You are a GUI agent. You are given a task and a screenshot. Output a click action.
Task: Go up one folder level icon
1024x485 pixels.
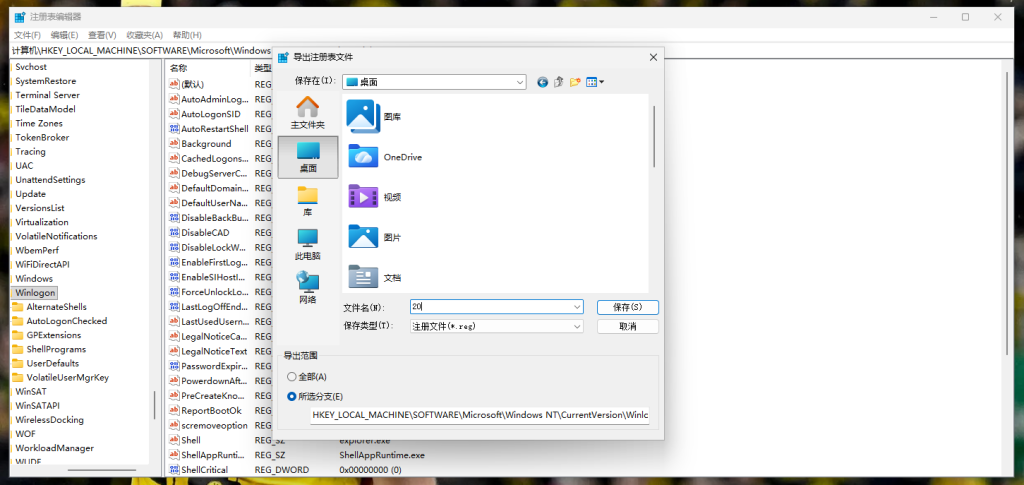[x=558, y=82]
